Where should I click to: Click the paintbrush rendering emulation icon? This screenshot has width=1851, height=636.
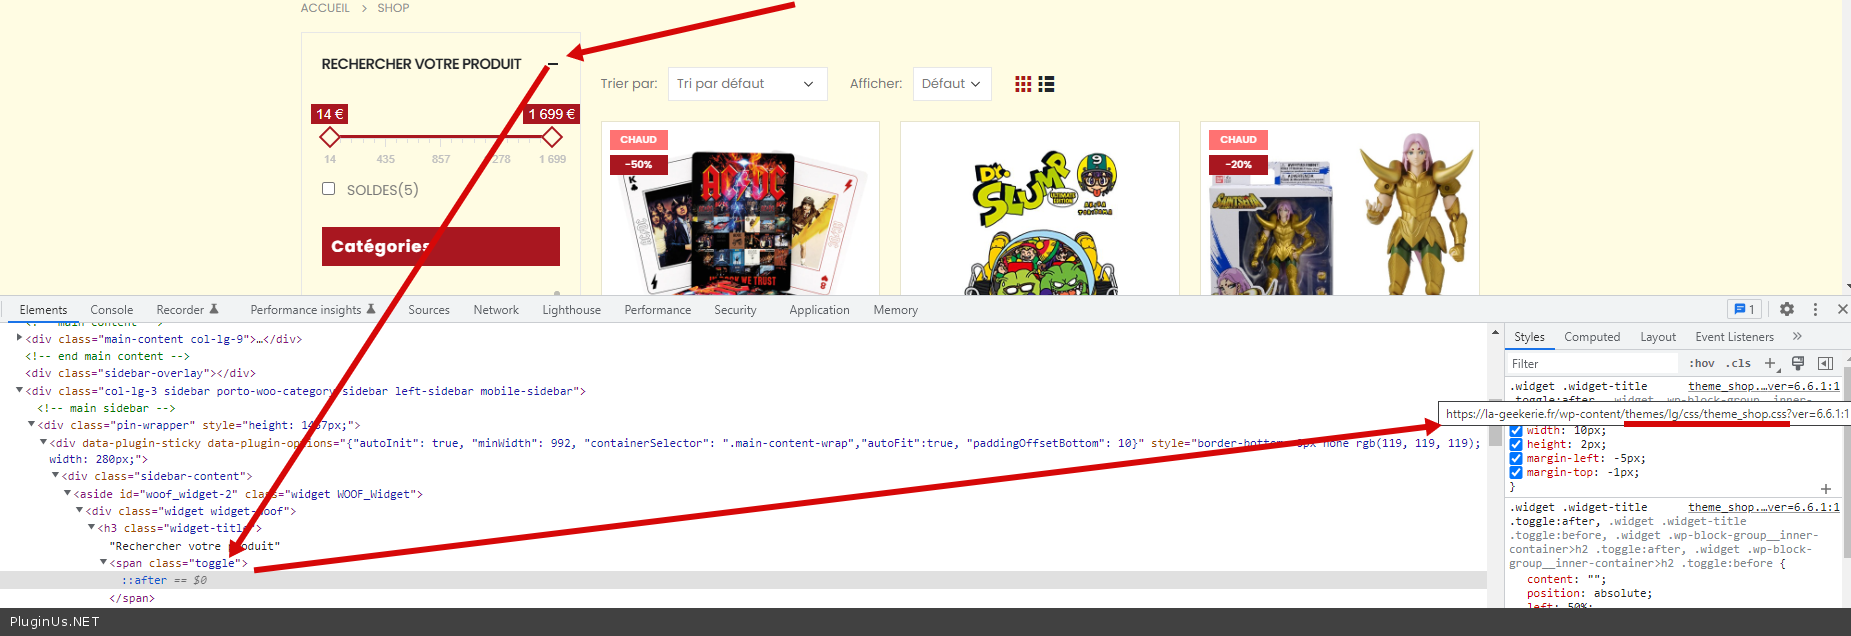click(1798, 363)
